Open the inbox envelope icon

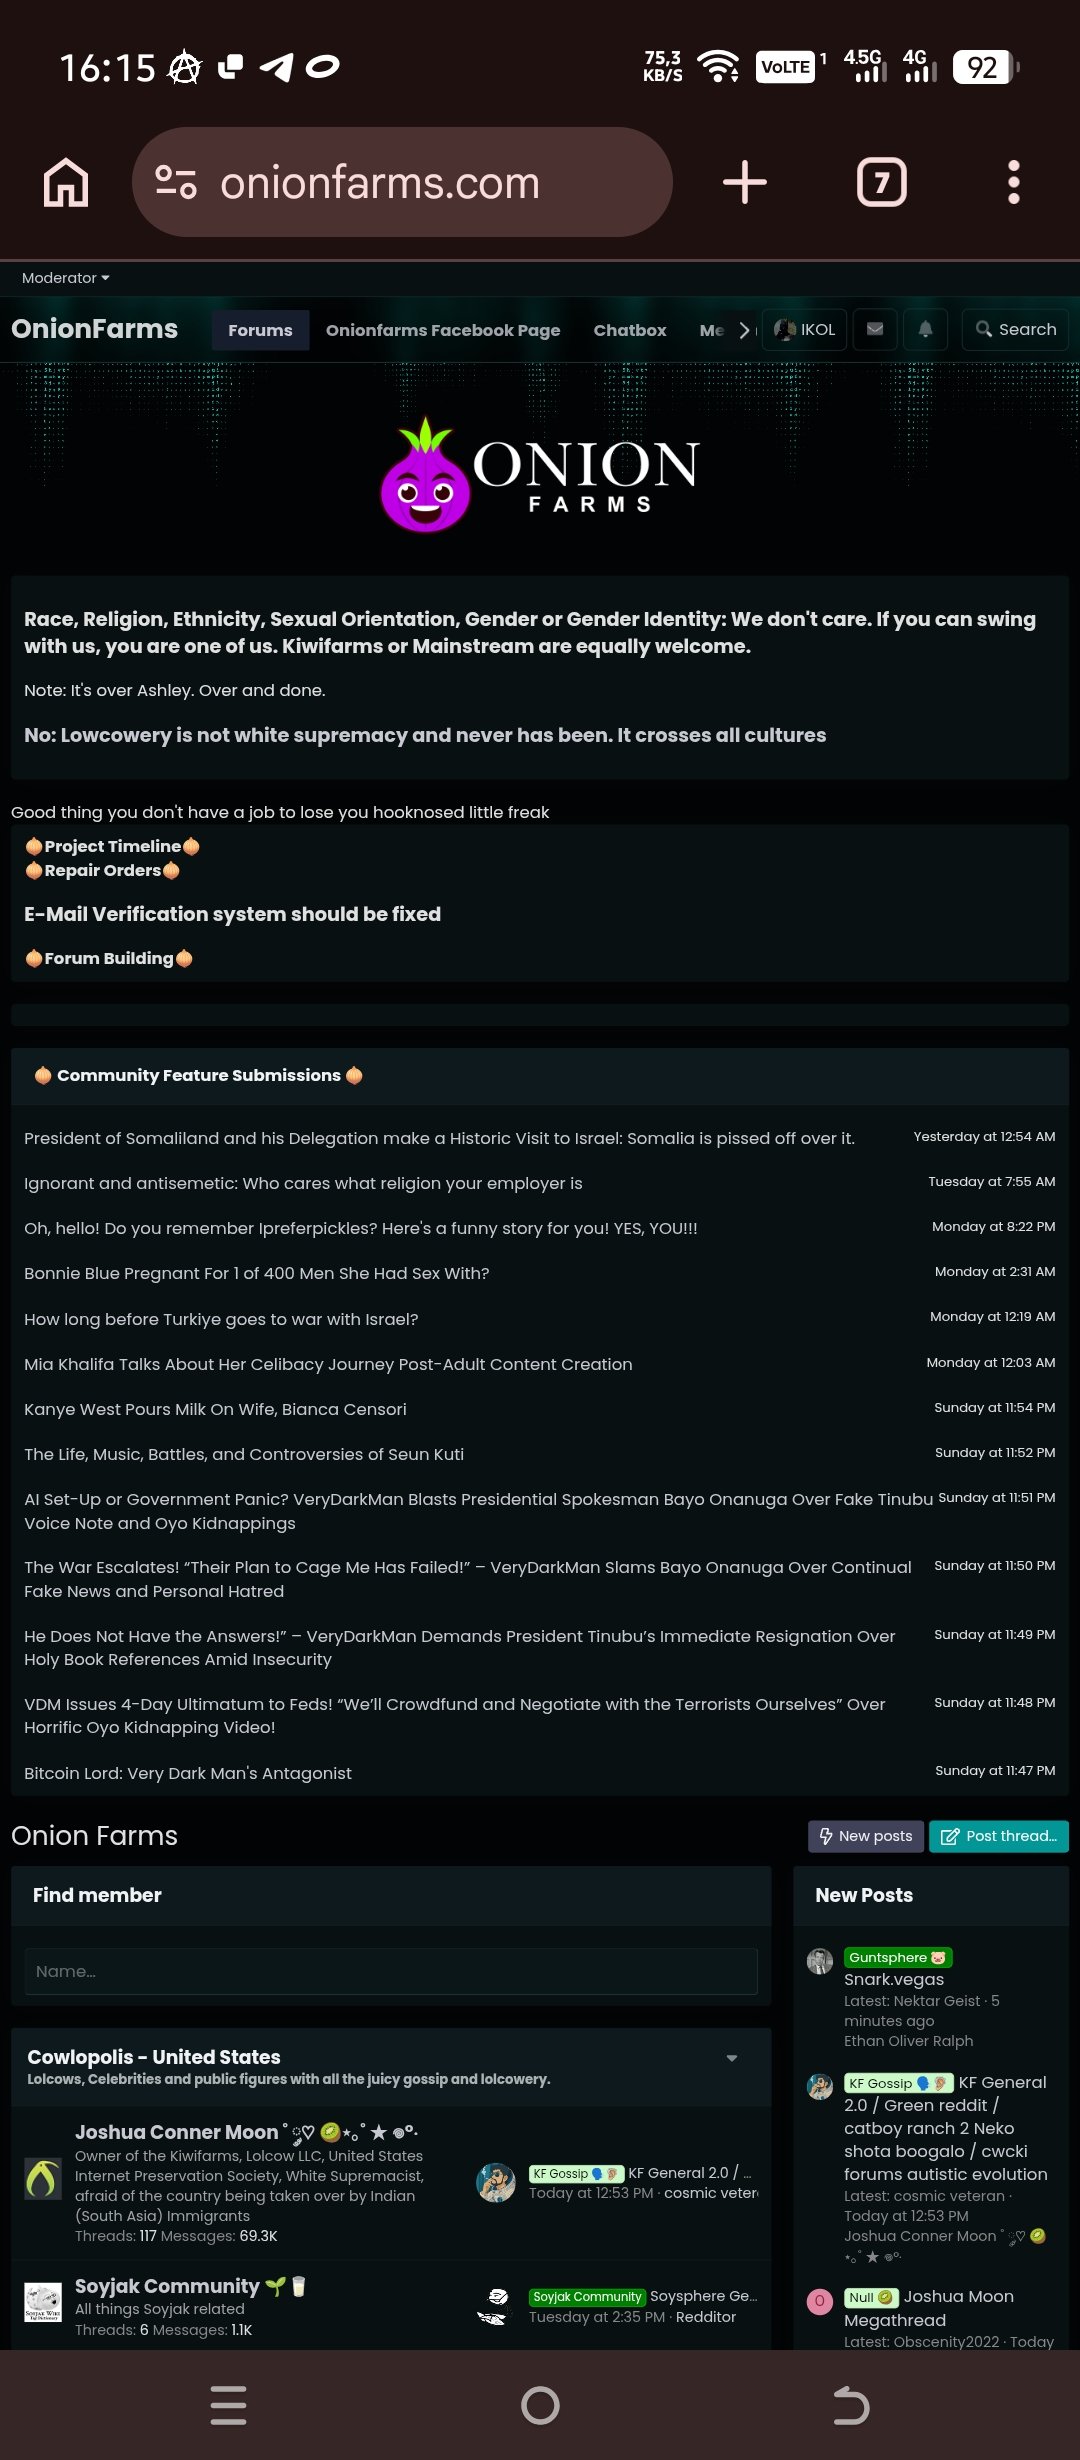(x=875, y=329)
